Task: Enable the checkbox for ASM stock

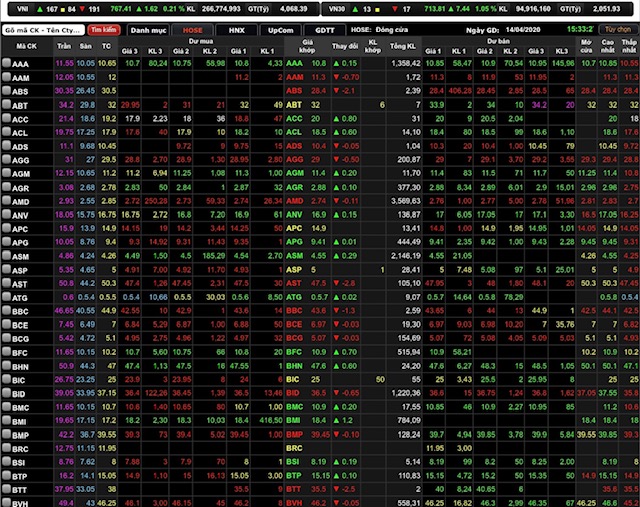Action: click(6, 256)
